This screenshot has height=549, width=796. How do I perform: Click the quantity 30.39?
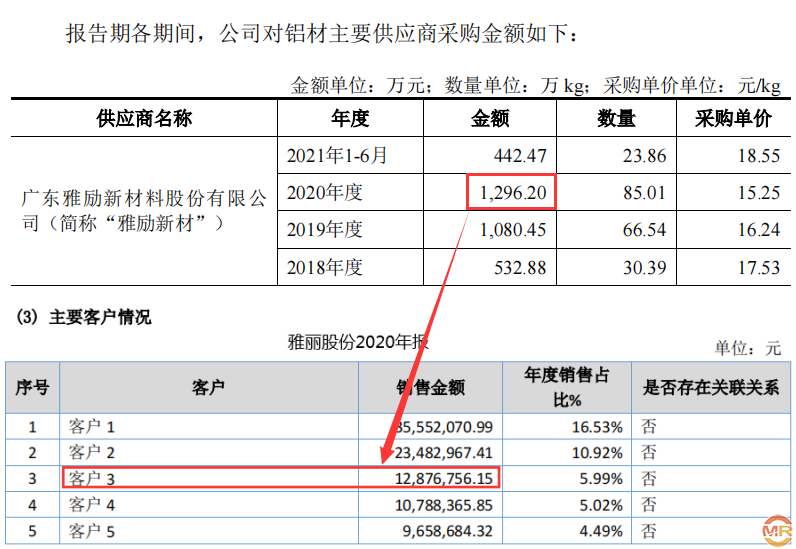(644, 267)
